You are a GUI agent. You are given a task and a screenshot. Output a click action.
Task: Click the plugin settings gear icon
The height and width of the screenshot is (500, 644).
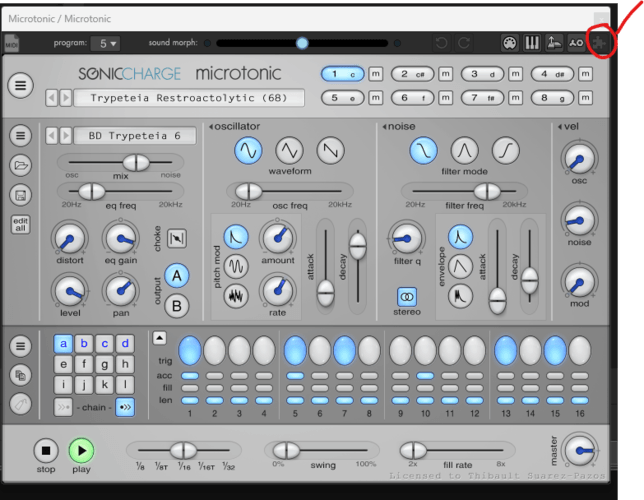click(599, 43)
